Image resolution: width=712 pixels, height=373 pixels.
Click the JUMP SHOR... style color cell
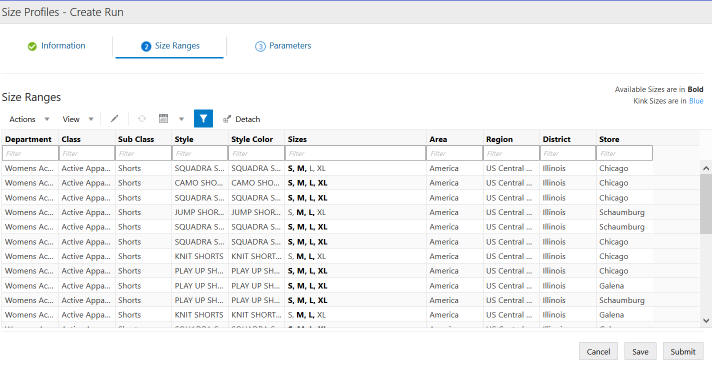pyautogui.click(x=256, y=212)
